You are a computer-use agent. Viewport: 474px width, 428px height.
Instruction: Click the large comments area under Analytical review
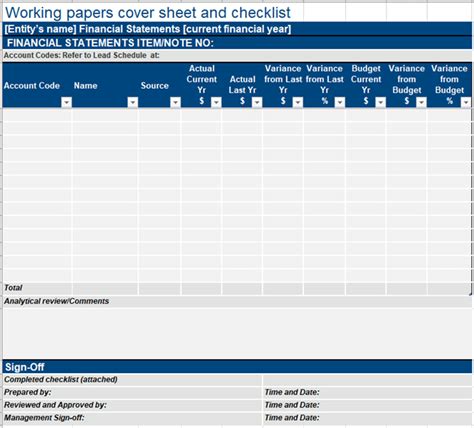point(237,333)
